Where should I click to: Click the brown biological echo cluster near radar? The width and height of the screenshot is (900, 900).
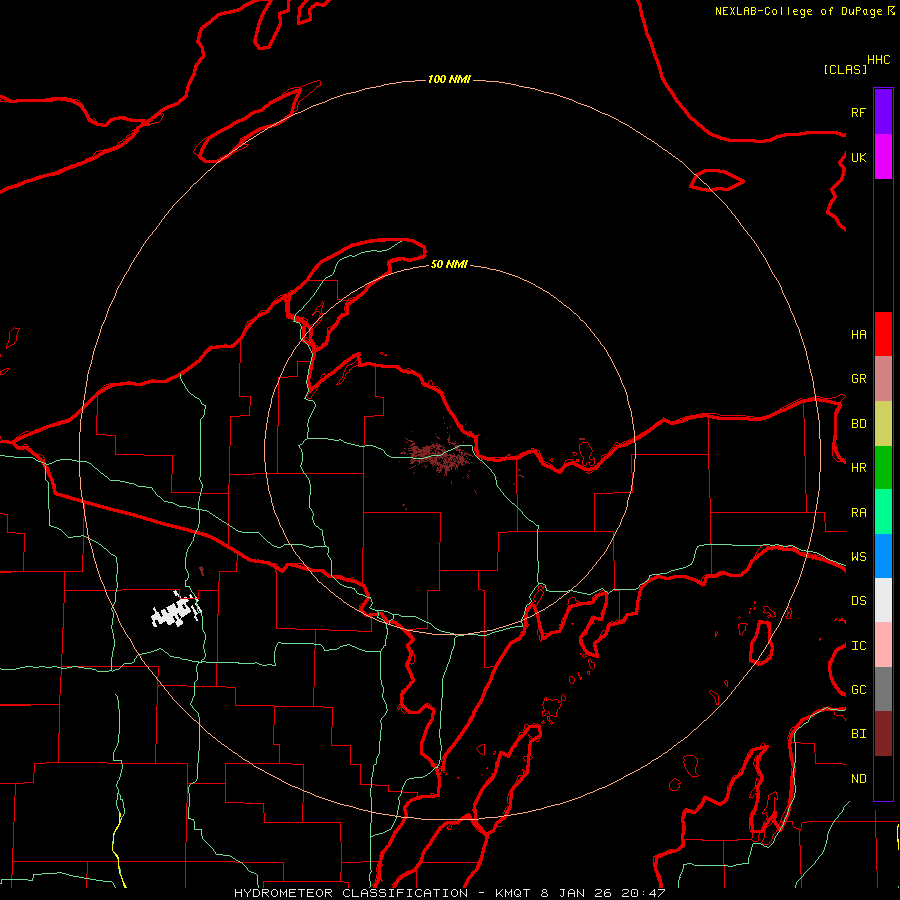click(x=439, y=455)
